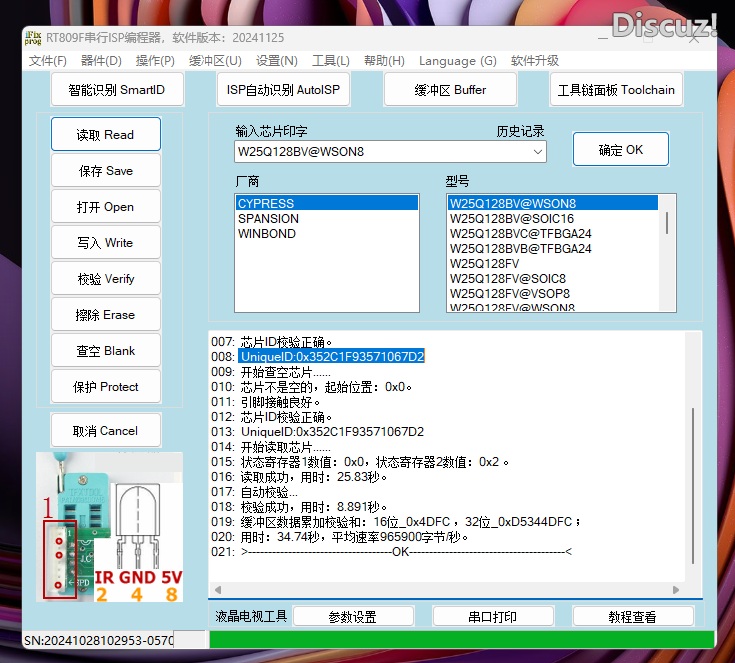Image resolution: width=735 pixels, height=663 pixels.
Task: Click the 参数设置 button
Action: 353,617
